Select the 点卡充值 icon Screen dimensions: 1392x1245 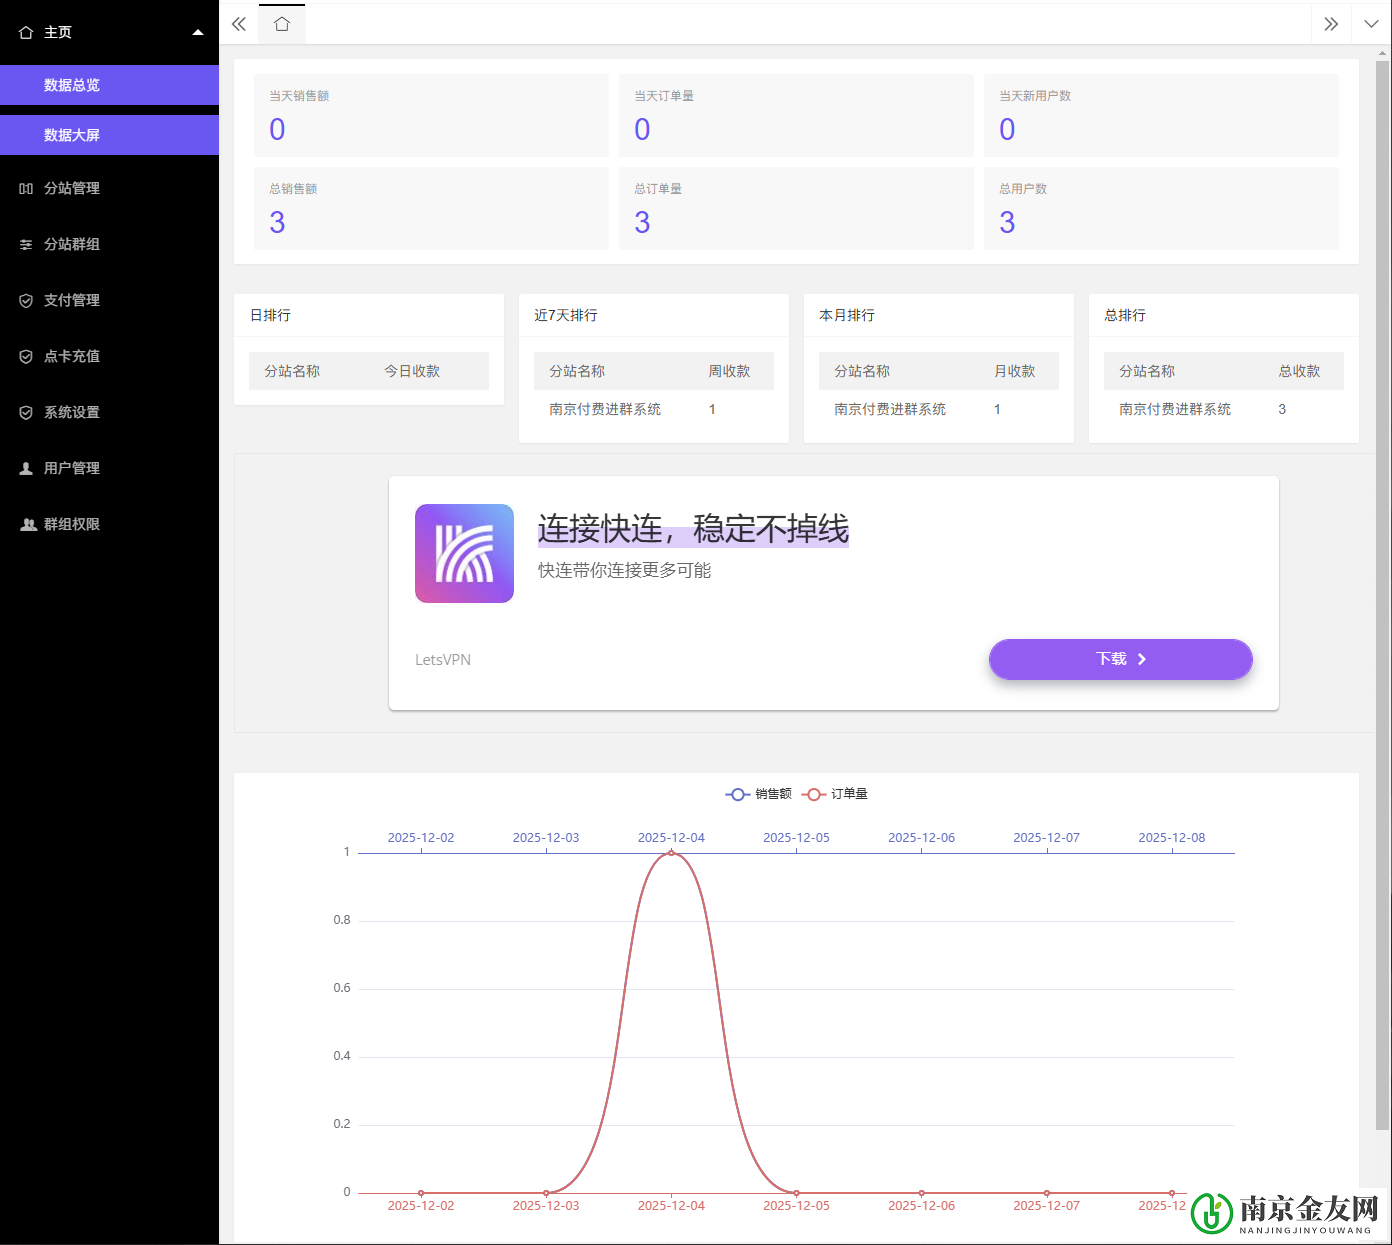(27, 356)
